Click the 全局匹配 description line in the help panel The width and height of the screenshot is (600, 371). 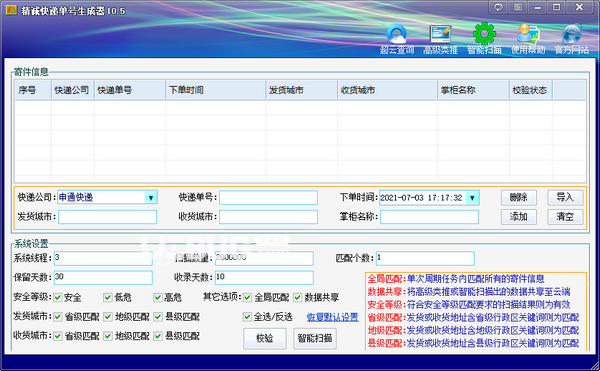tap(456, 279)
